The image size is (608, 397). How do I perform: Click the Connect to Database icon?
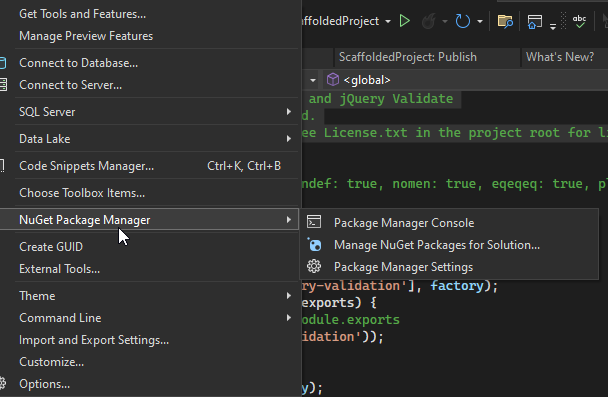point(3,63)
